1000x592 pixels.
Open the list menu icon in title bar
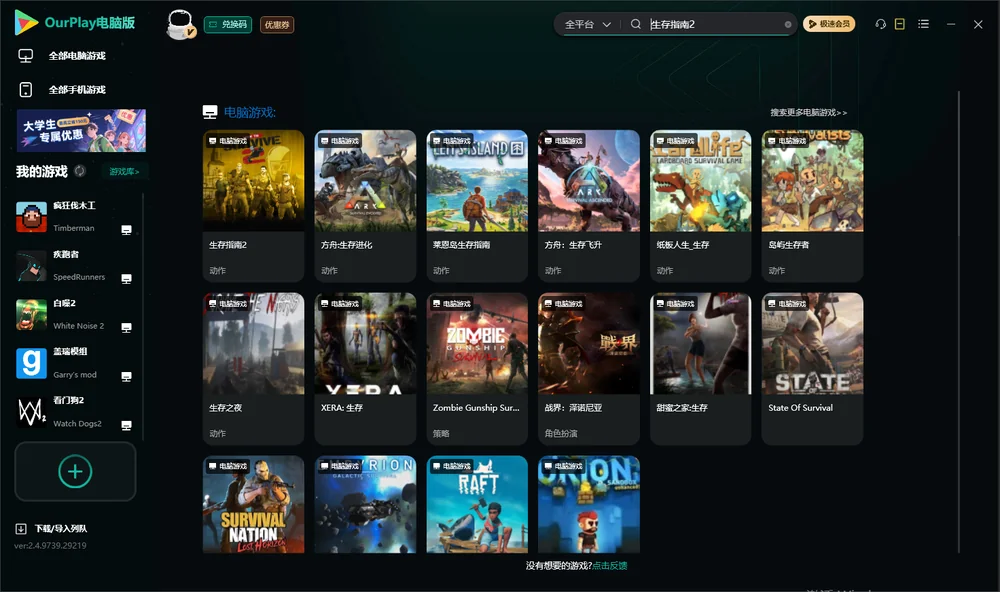(923, 24)
